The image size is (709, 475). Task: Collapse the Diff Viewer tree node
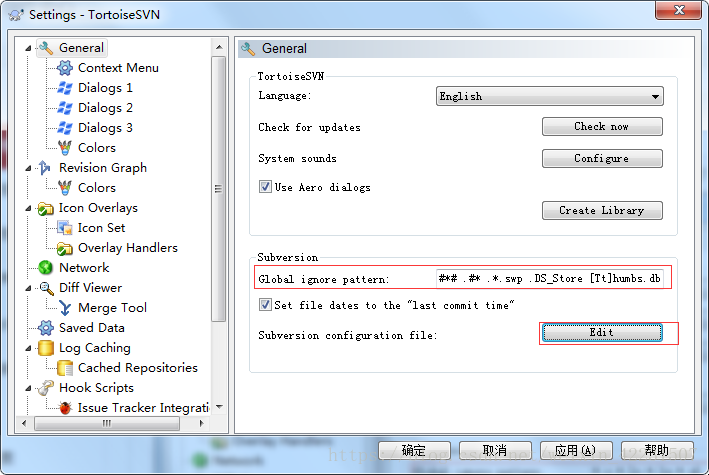(x=28, y=288)
